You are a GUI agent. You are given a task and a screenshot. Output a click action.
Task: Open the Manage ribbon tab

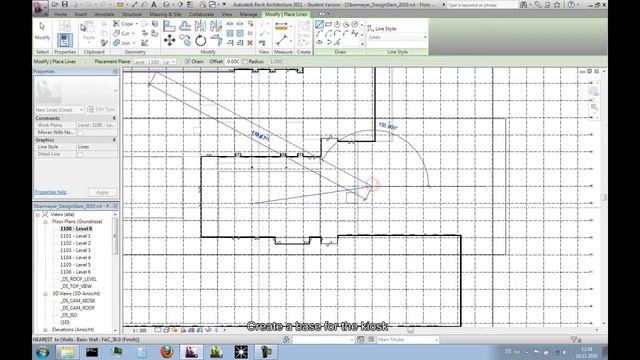pyautogui.click(x=248, y=14)
